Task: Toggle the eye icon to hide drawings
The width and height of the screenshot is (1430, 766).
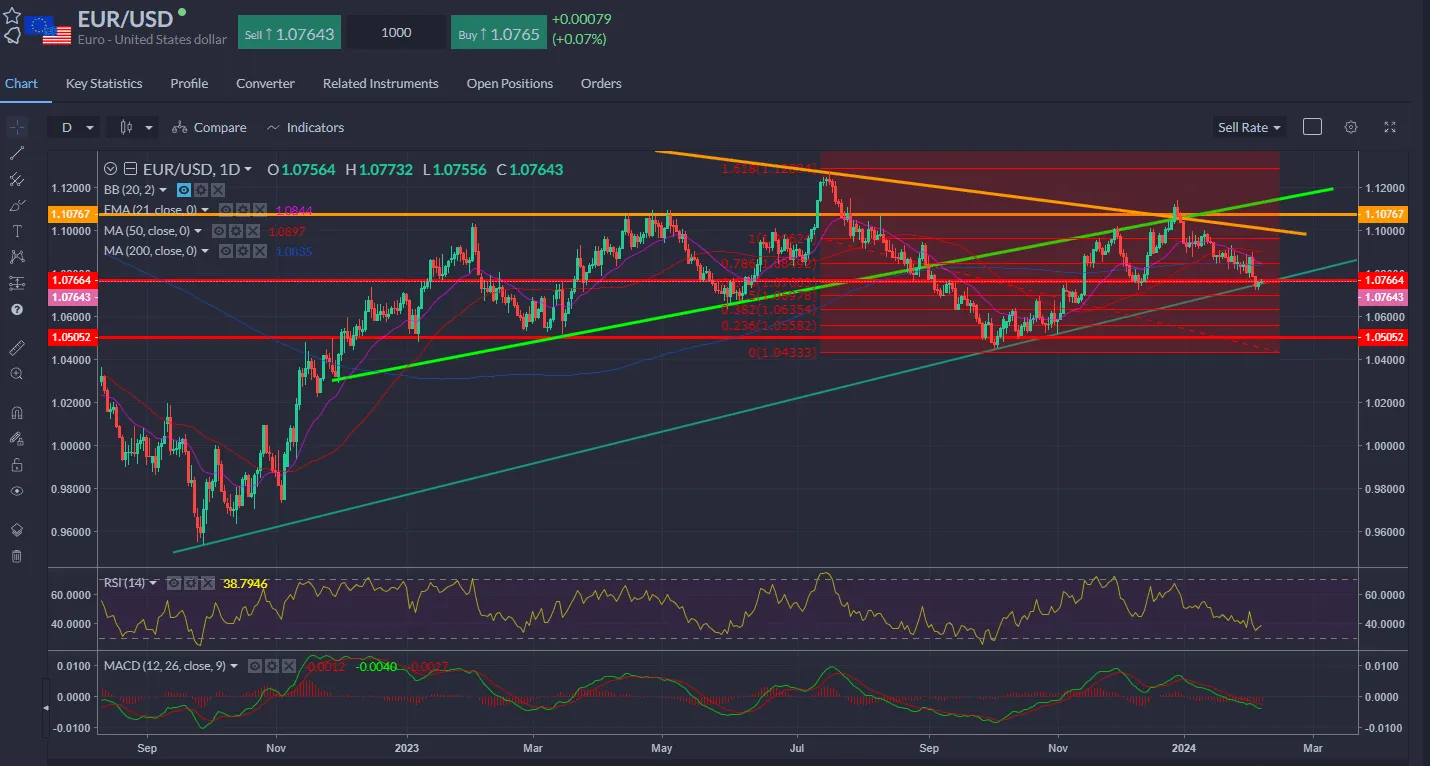Action: tap(15, 491)
